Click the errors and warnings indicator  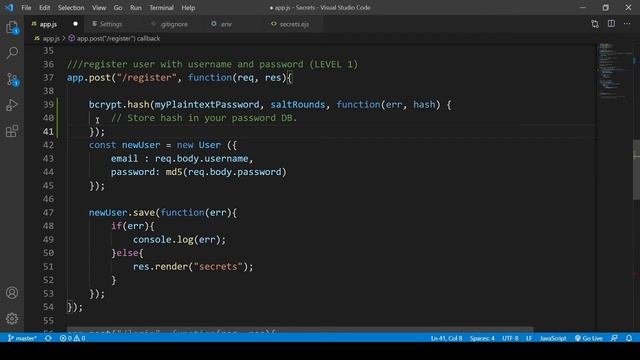[72, 338]
